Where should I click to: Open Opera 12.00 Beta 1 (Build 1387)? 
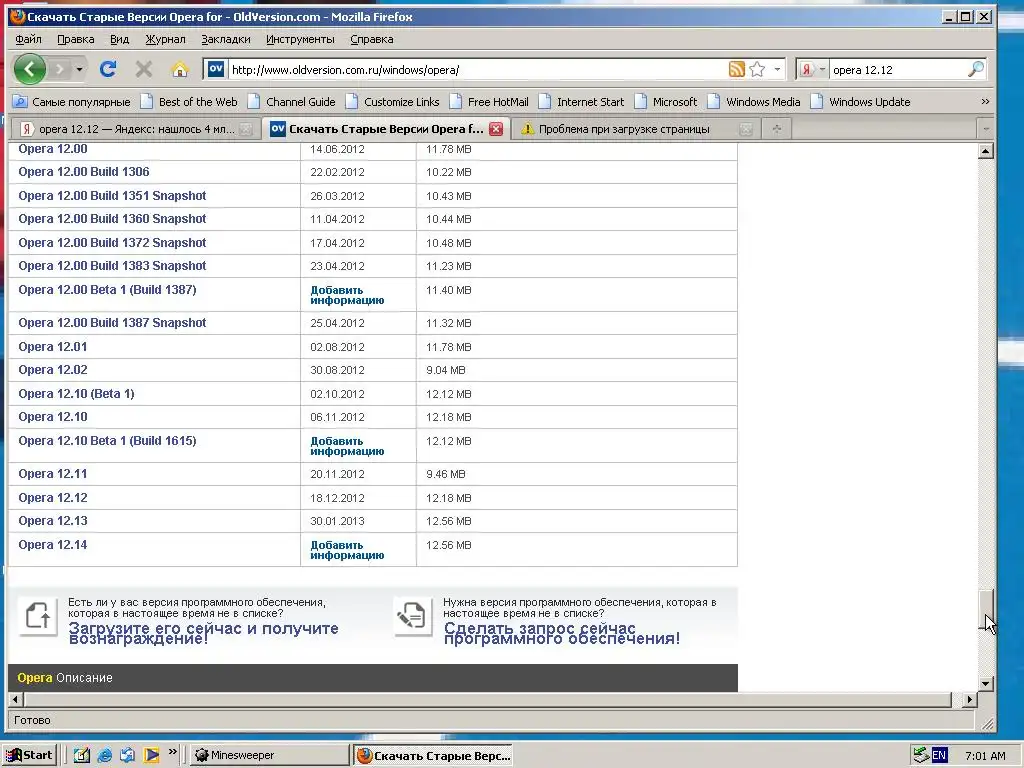[x=107, y=290]
